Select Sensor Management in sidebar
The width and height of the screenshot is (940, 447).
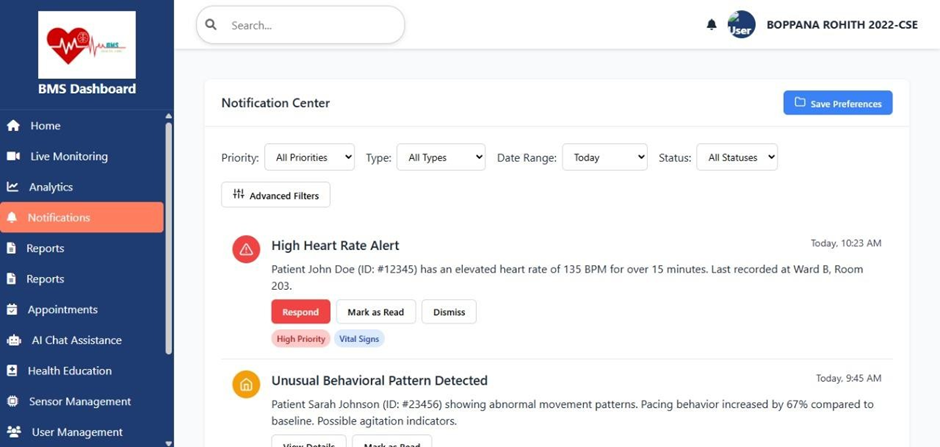79,402
